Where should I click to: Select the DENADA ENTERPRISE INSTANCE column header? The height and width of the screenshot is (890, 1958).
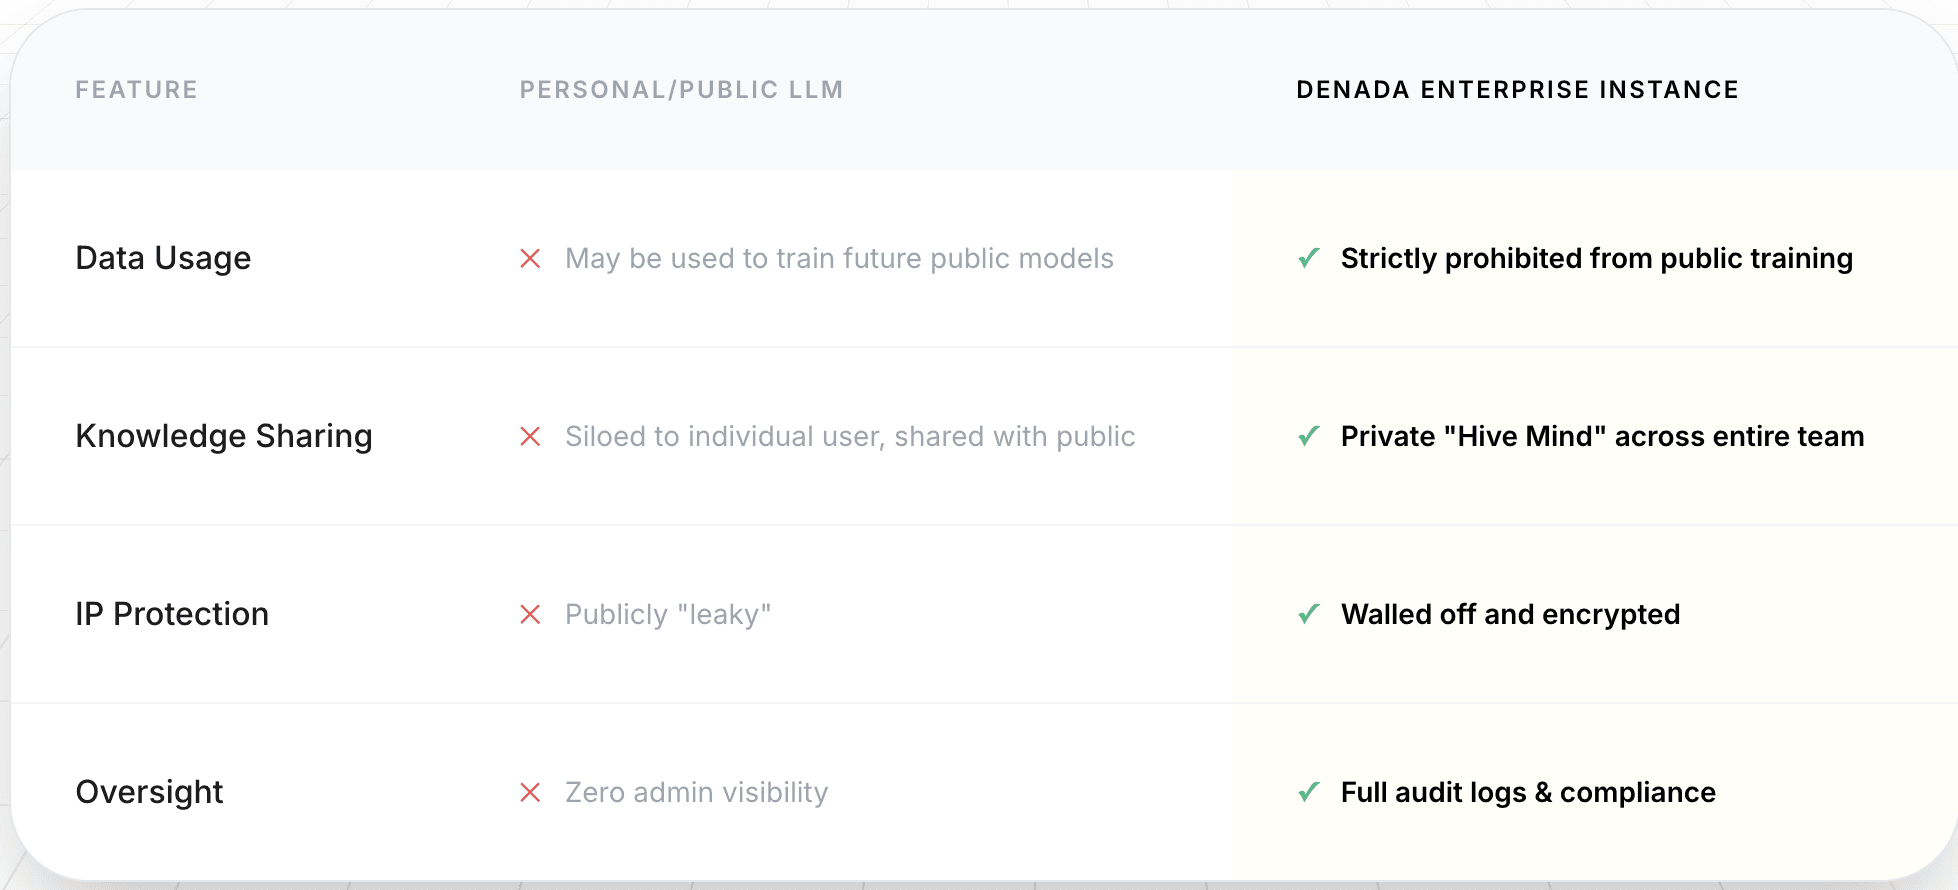1517,90
